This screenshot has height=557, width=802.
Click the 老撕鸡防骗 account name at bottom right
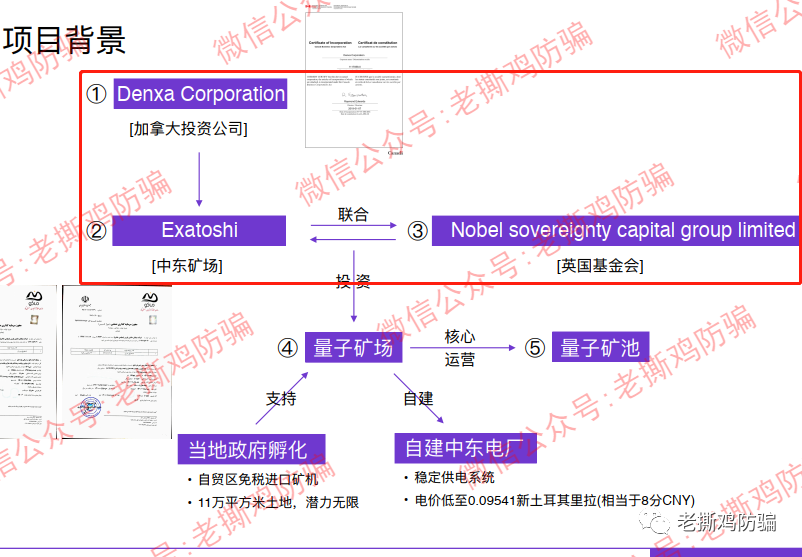(x=727, y=523)
